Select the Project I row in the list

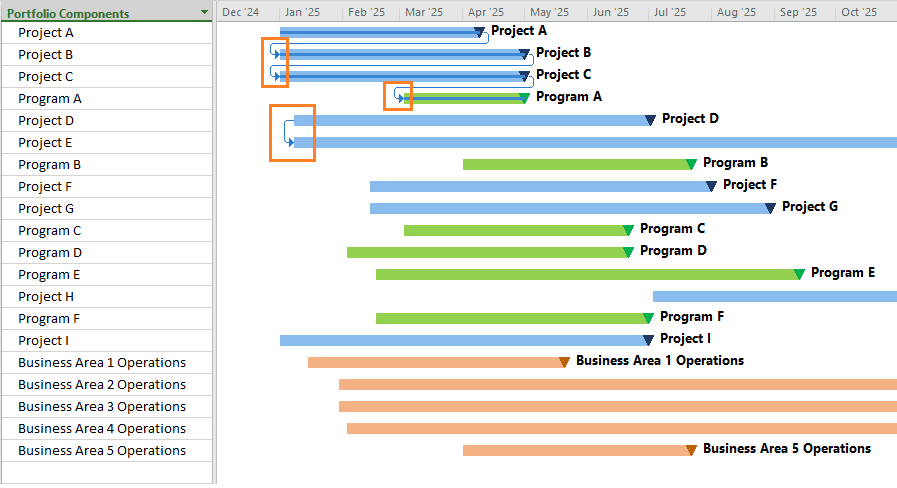[x=107, y=341]
